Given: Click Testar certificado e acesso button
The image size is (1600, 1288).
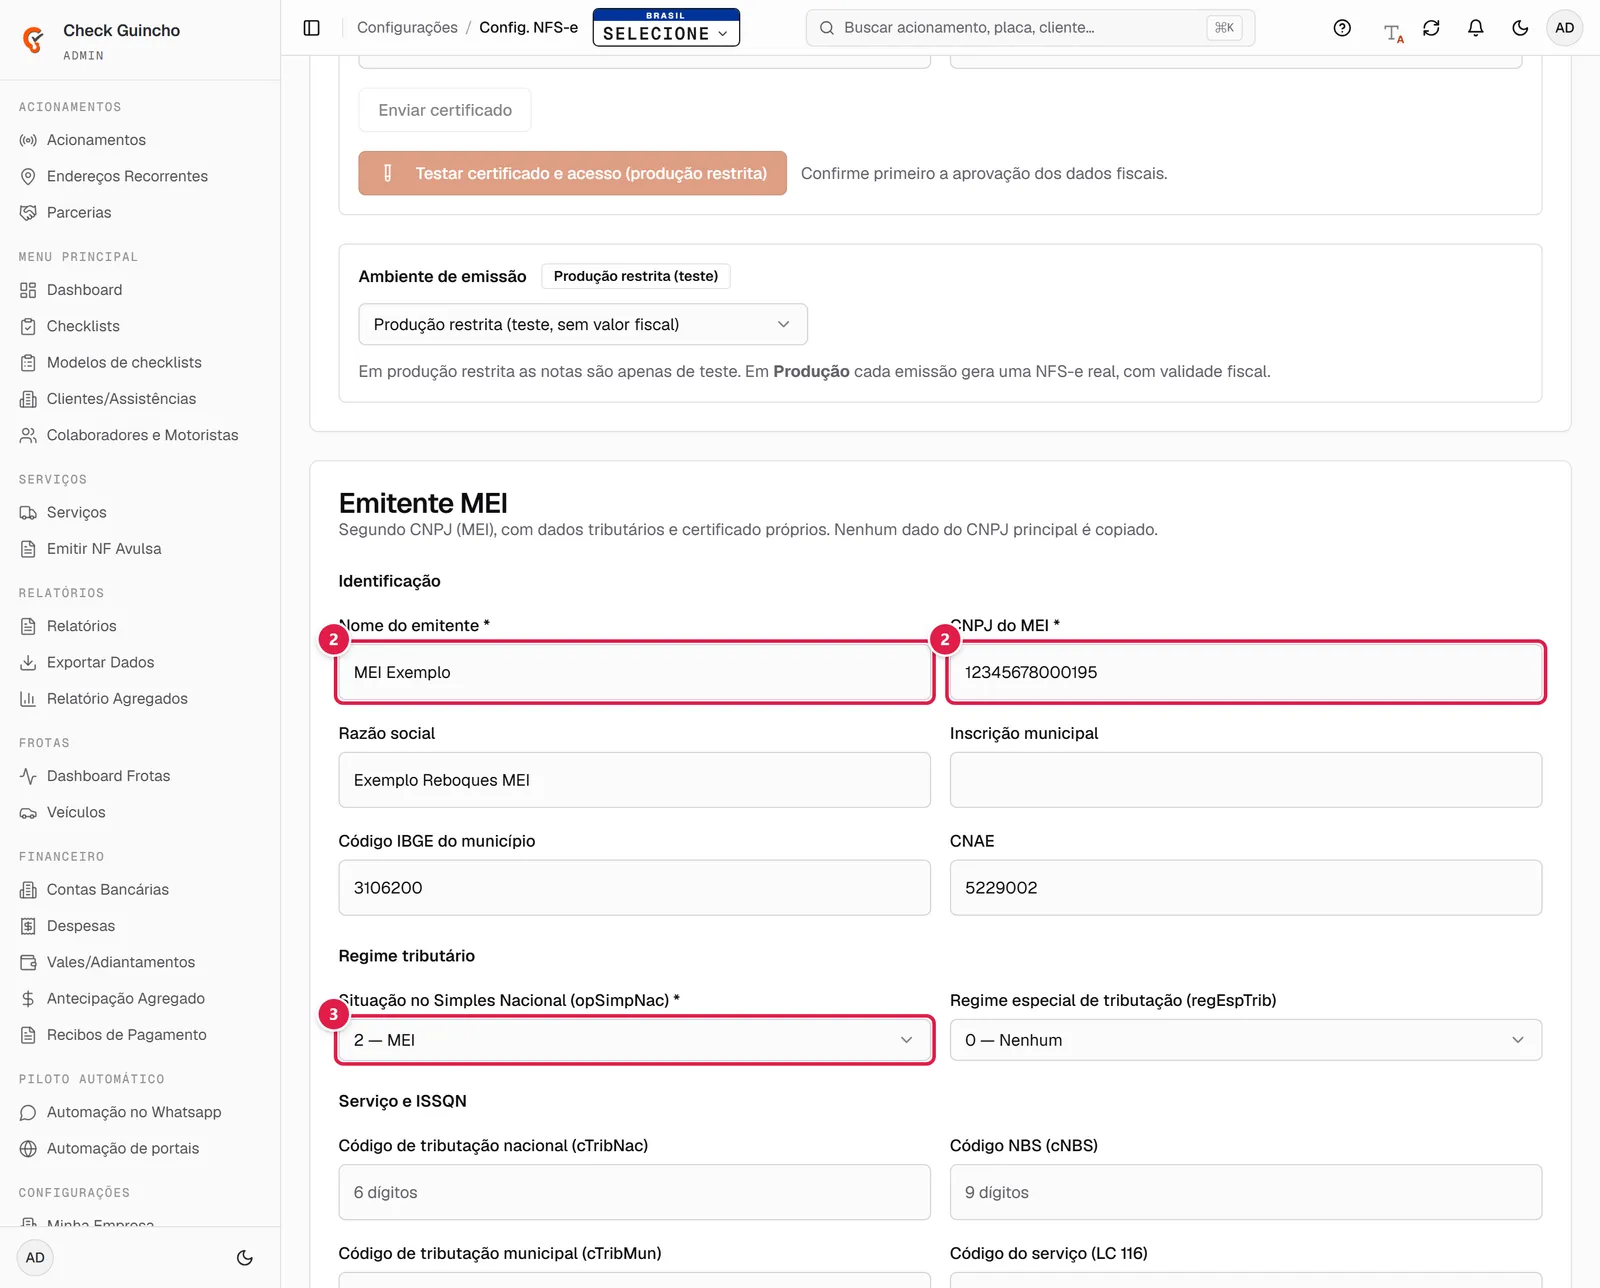Looking at the screenshot, I should point(573,173).
